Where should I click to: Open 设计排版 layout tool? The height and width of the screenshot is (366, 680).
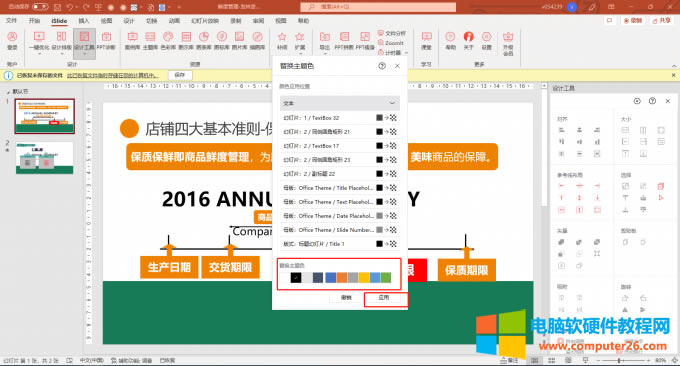click(62, 41)
